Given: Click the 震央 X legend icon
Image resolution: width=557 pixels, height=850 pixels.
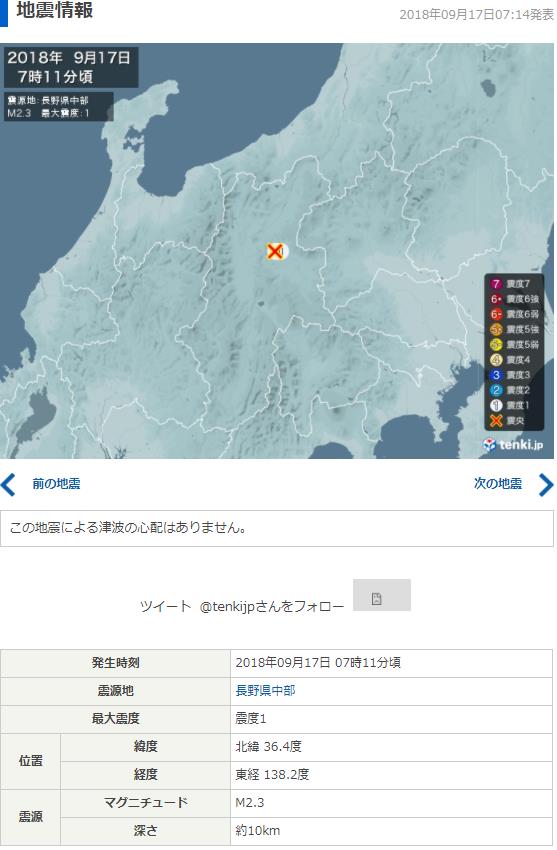Looking at the screenshot, I should (496, 420).
